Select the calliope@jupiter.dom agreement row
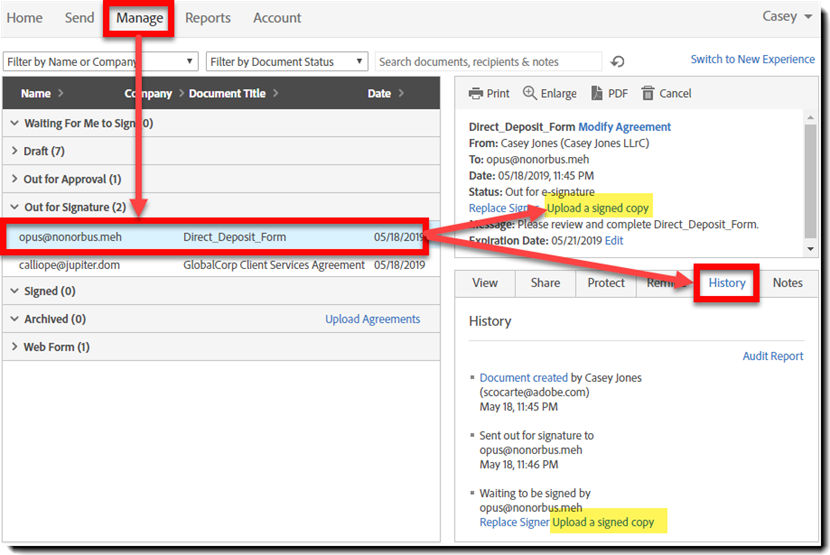Viewport: 830px width, 555px height. 221,265
